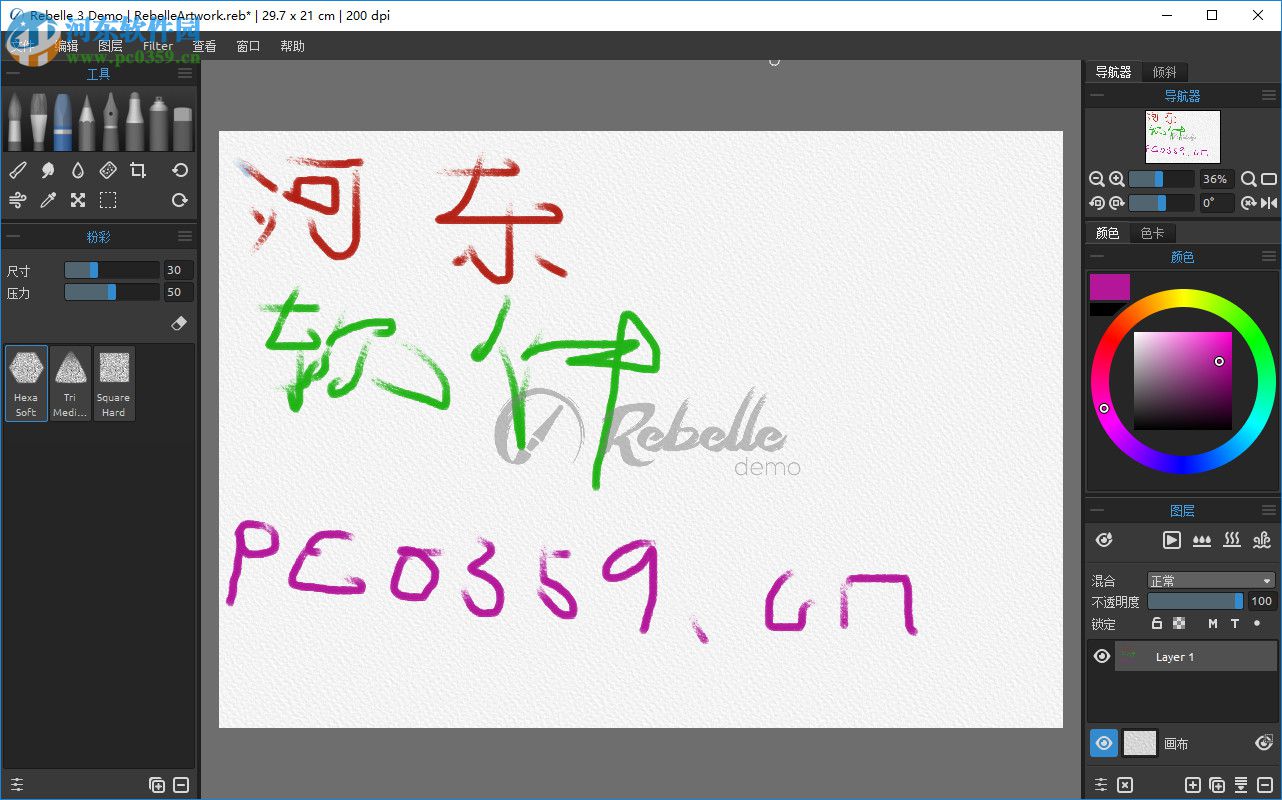Select the Crop tool

pyautogui.click(x=138, y=170)
